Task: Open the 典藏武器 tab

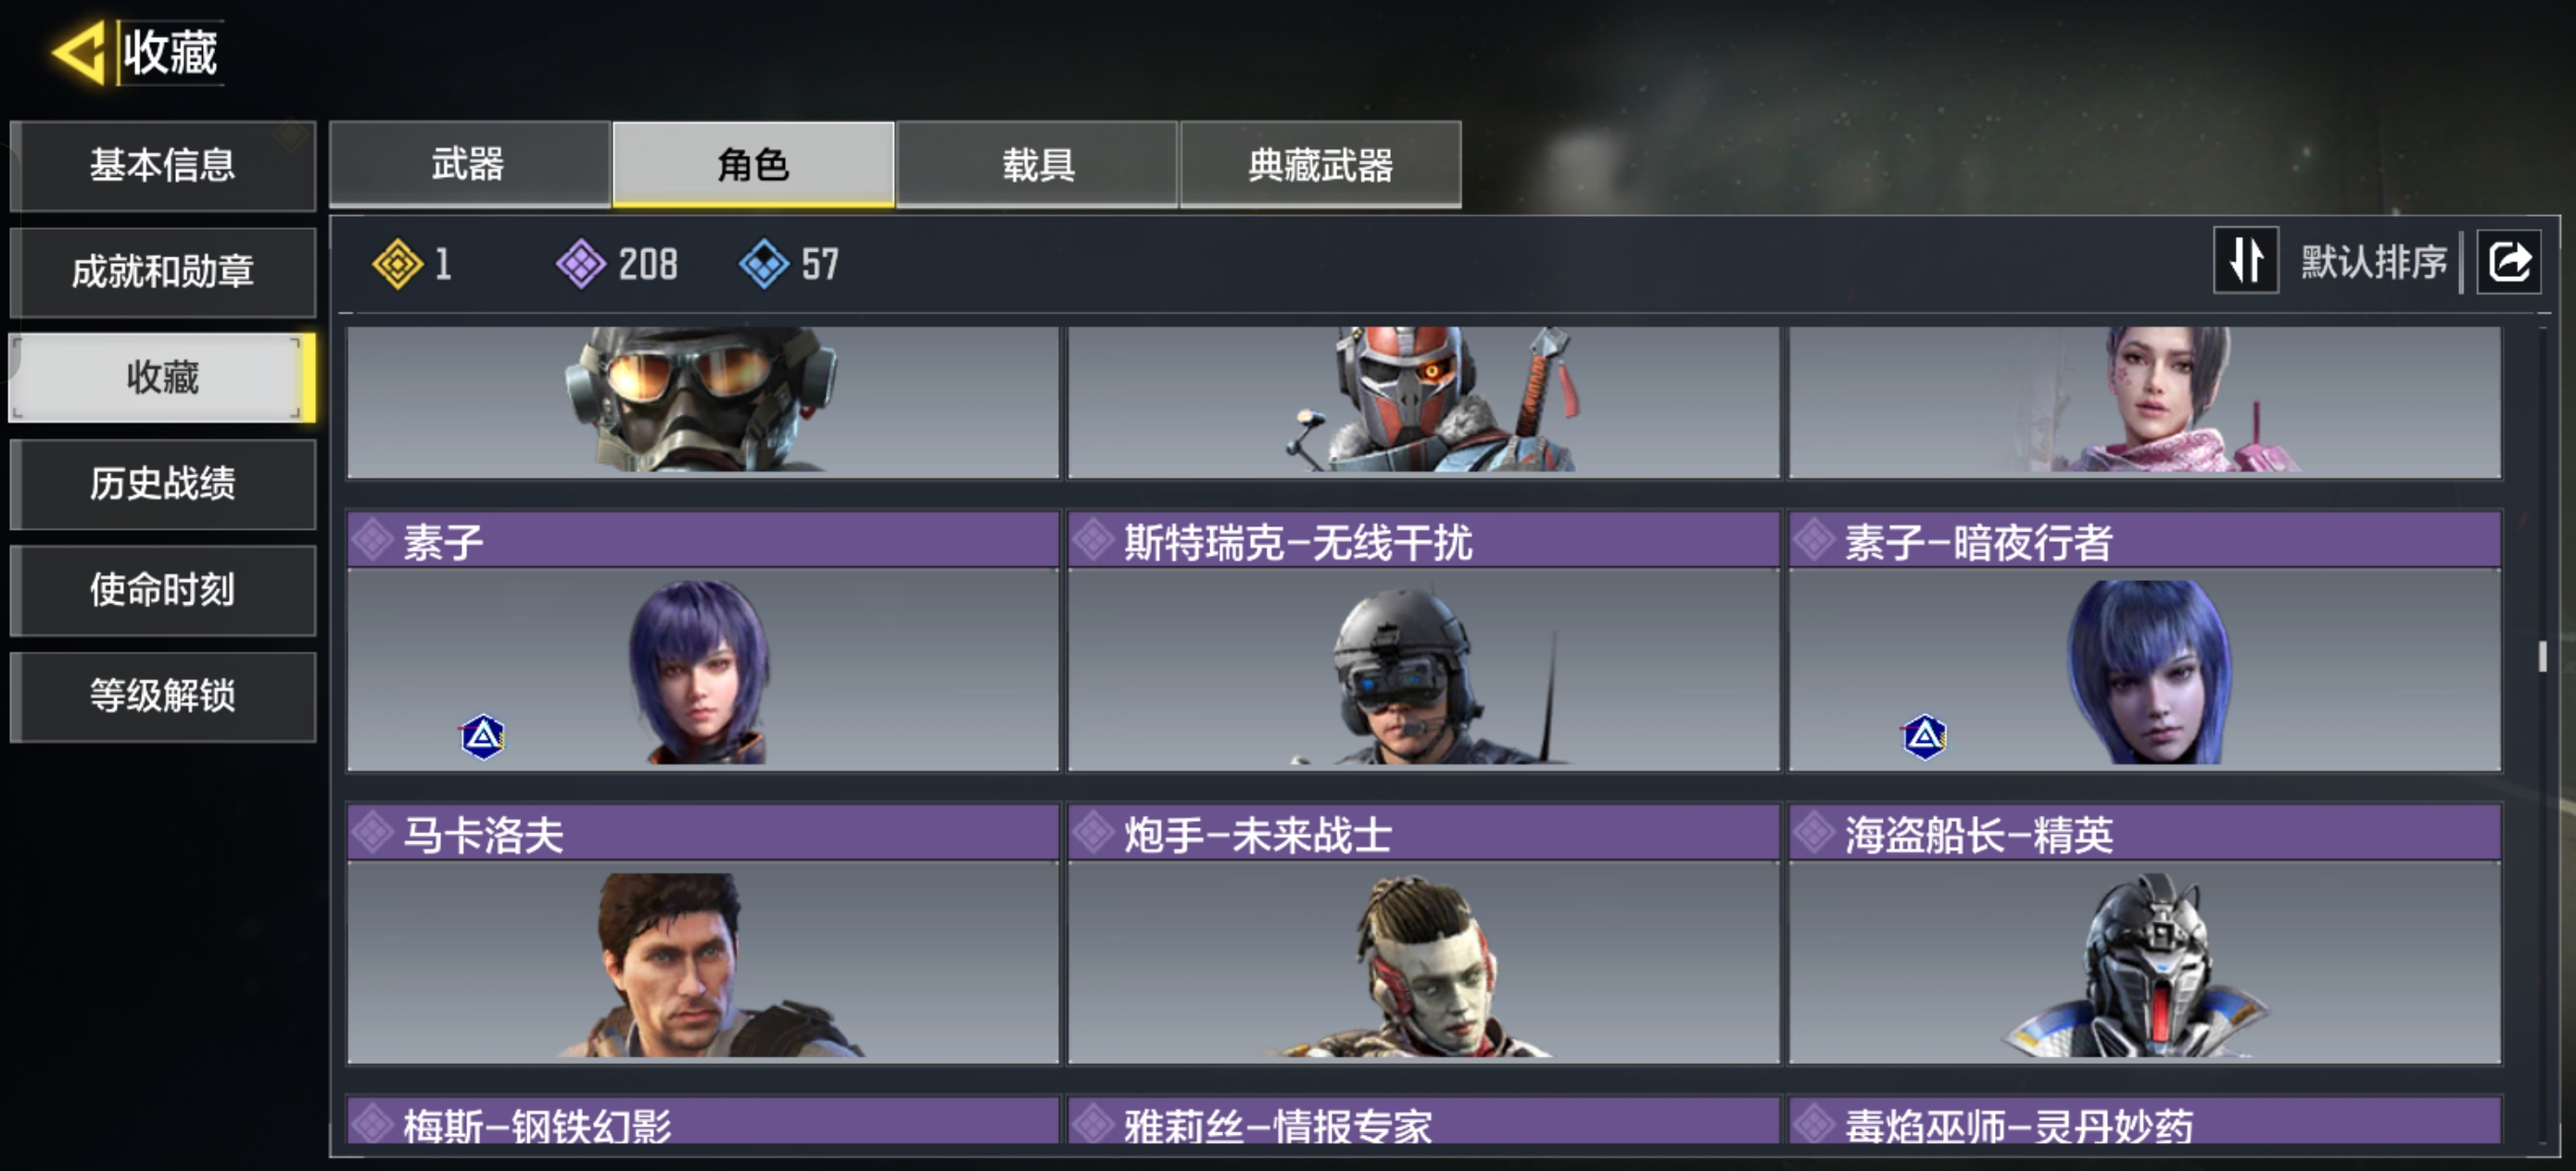Action: pyautogui.click(x=1320, y=164)
